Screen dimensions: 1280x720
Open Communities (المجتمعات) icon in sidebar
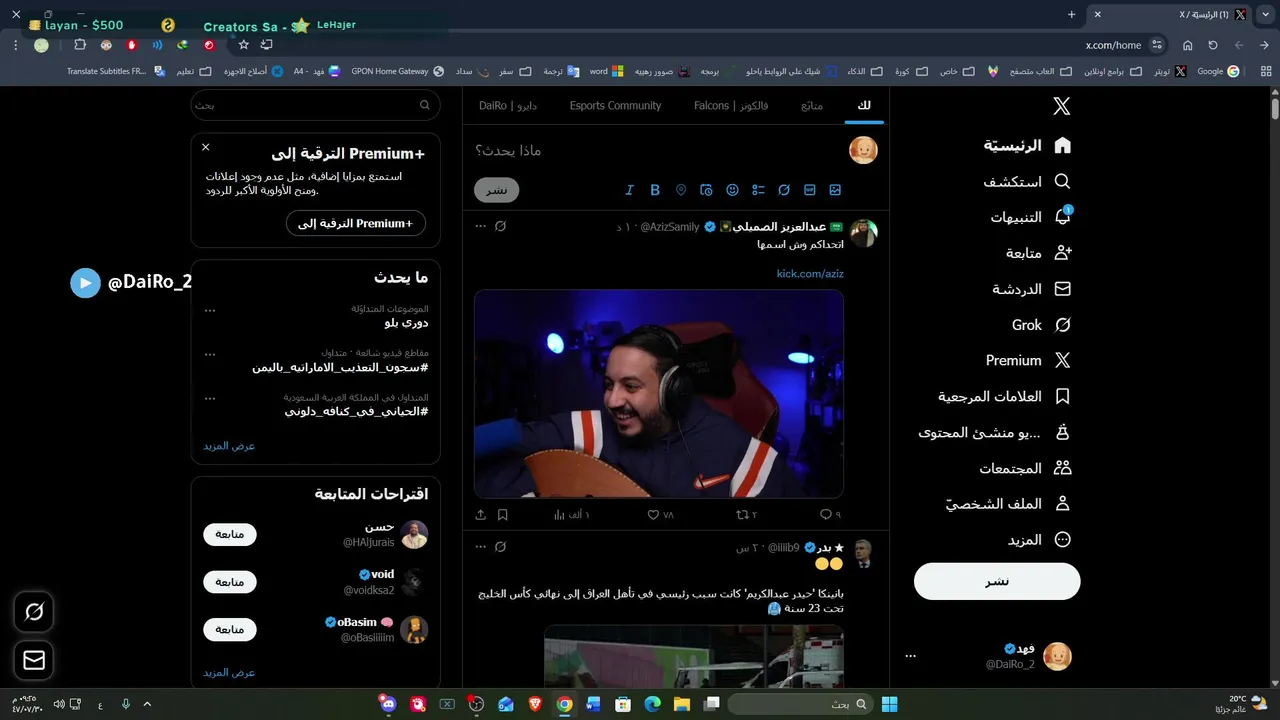coord(1062,468)
